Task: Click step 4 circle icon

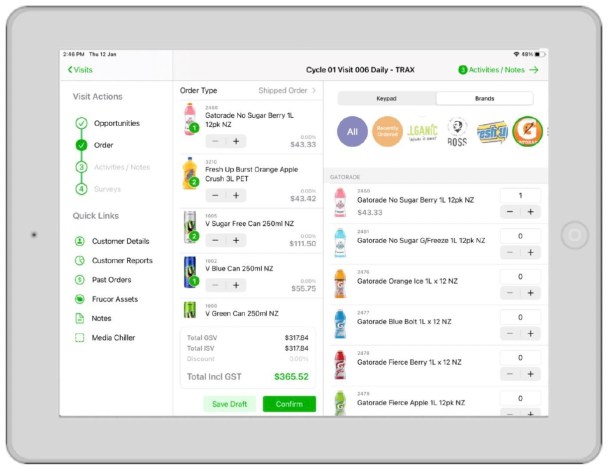Action: pyautogui.click(x=81, y=189)
